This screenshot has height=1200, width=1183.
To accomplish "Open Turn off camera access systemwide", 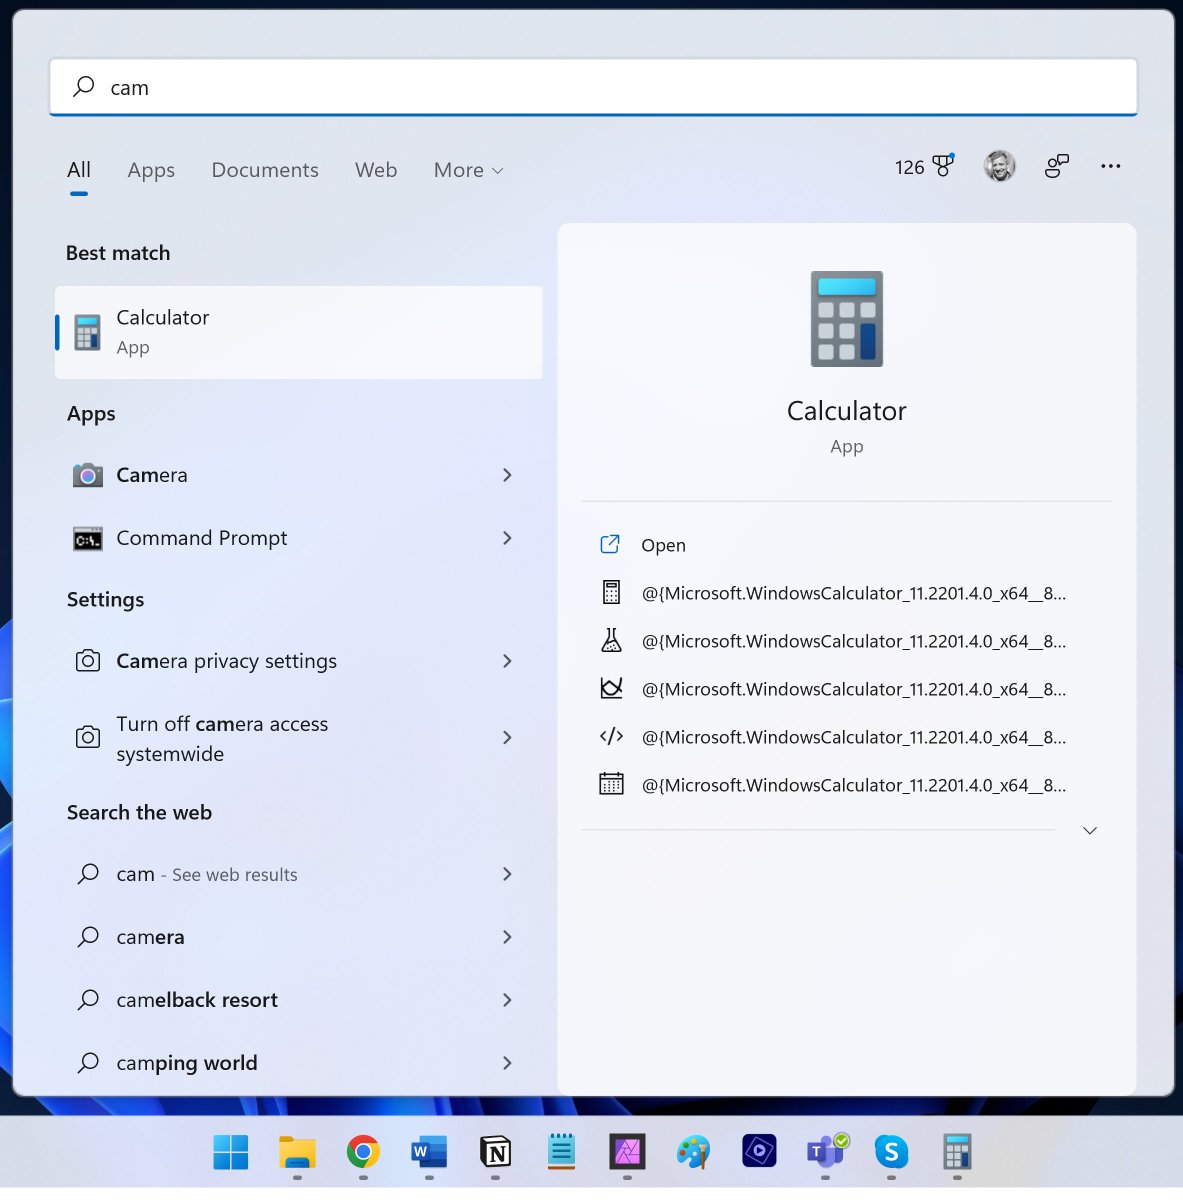I will 299,738.
